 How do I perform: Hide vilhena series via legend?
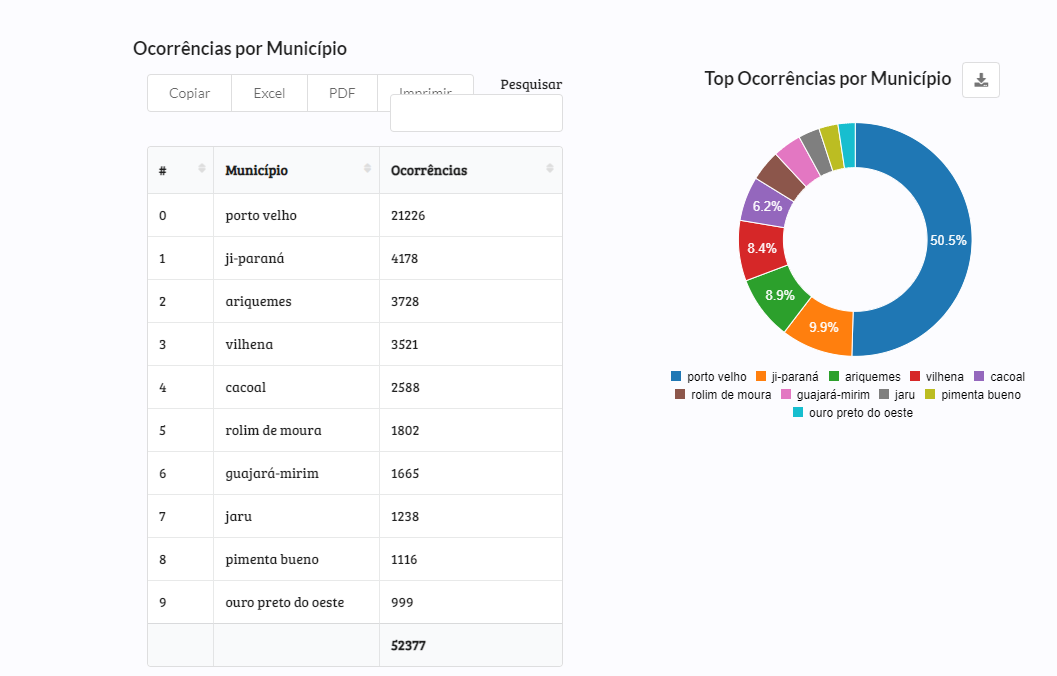936,377
